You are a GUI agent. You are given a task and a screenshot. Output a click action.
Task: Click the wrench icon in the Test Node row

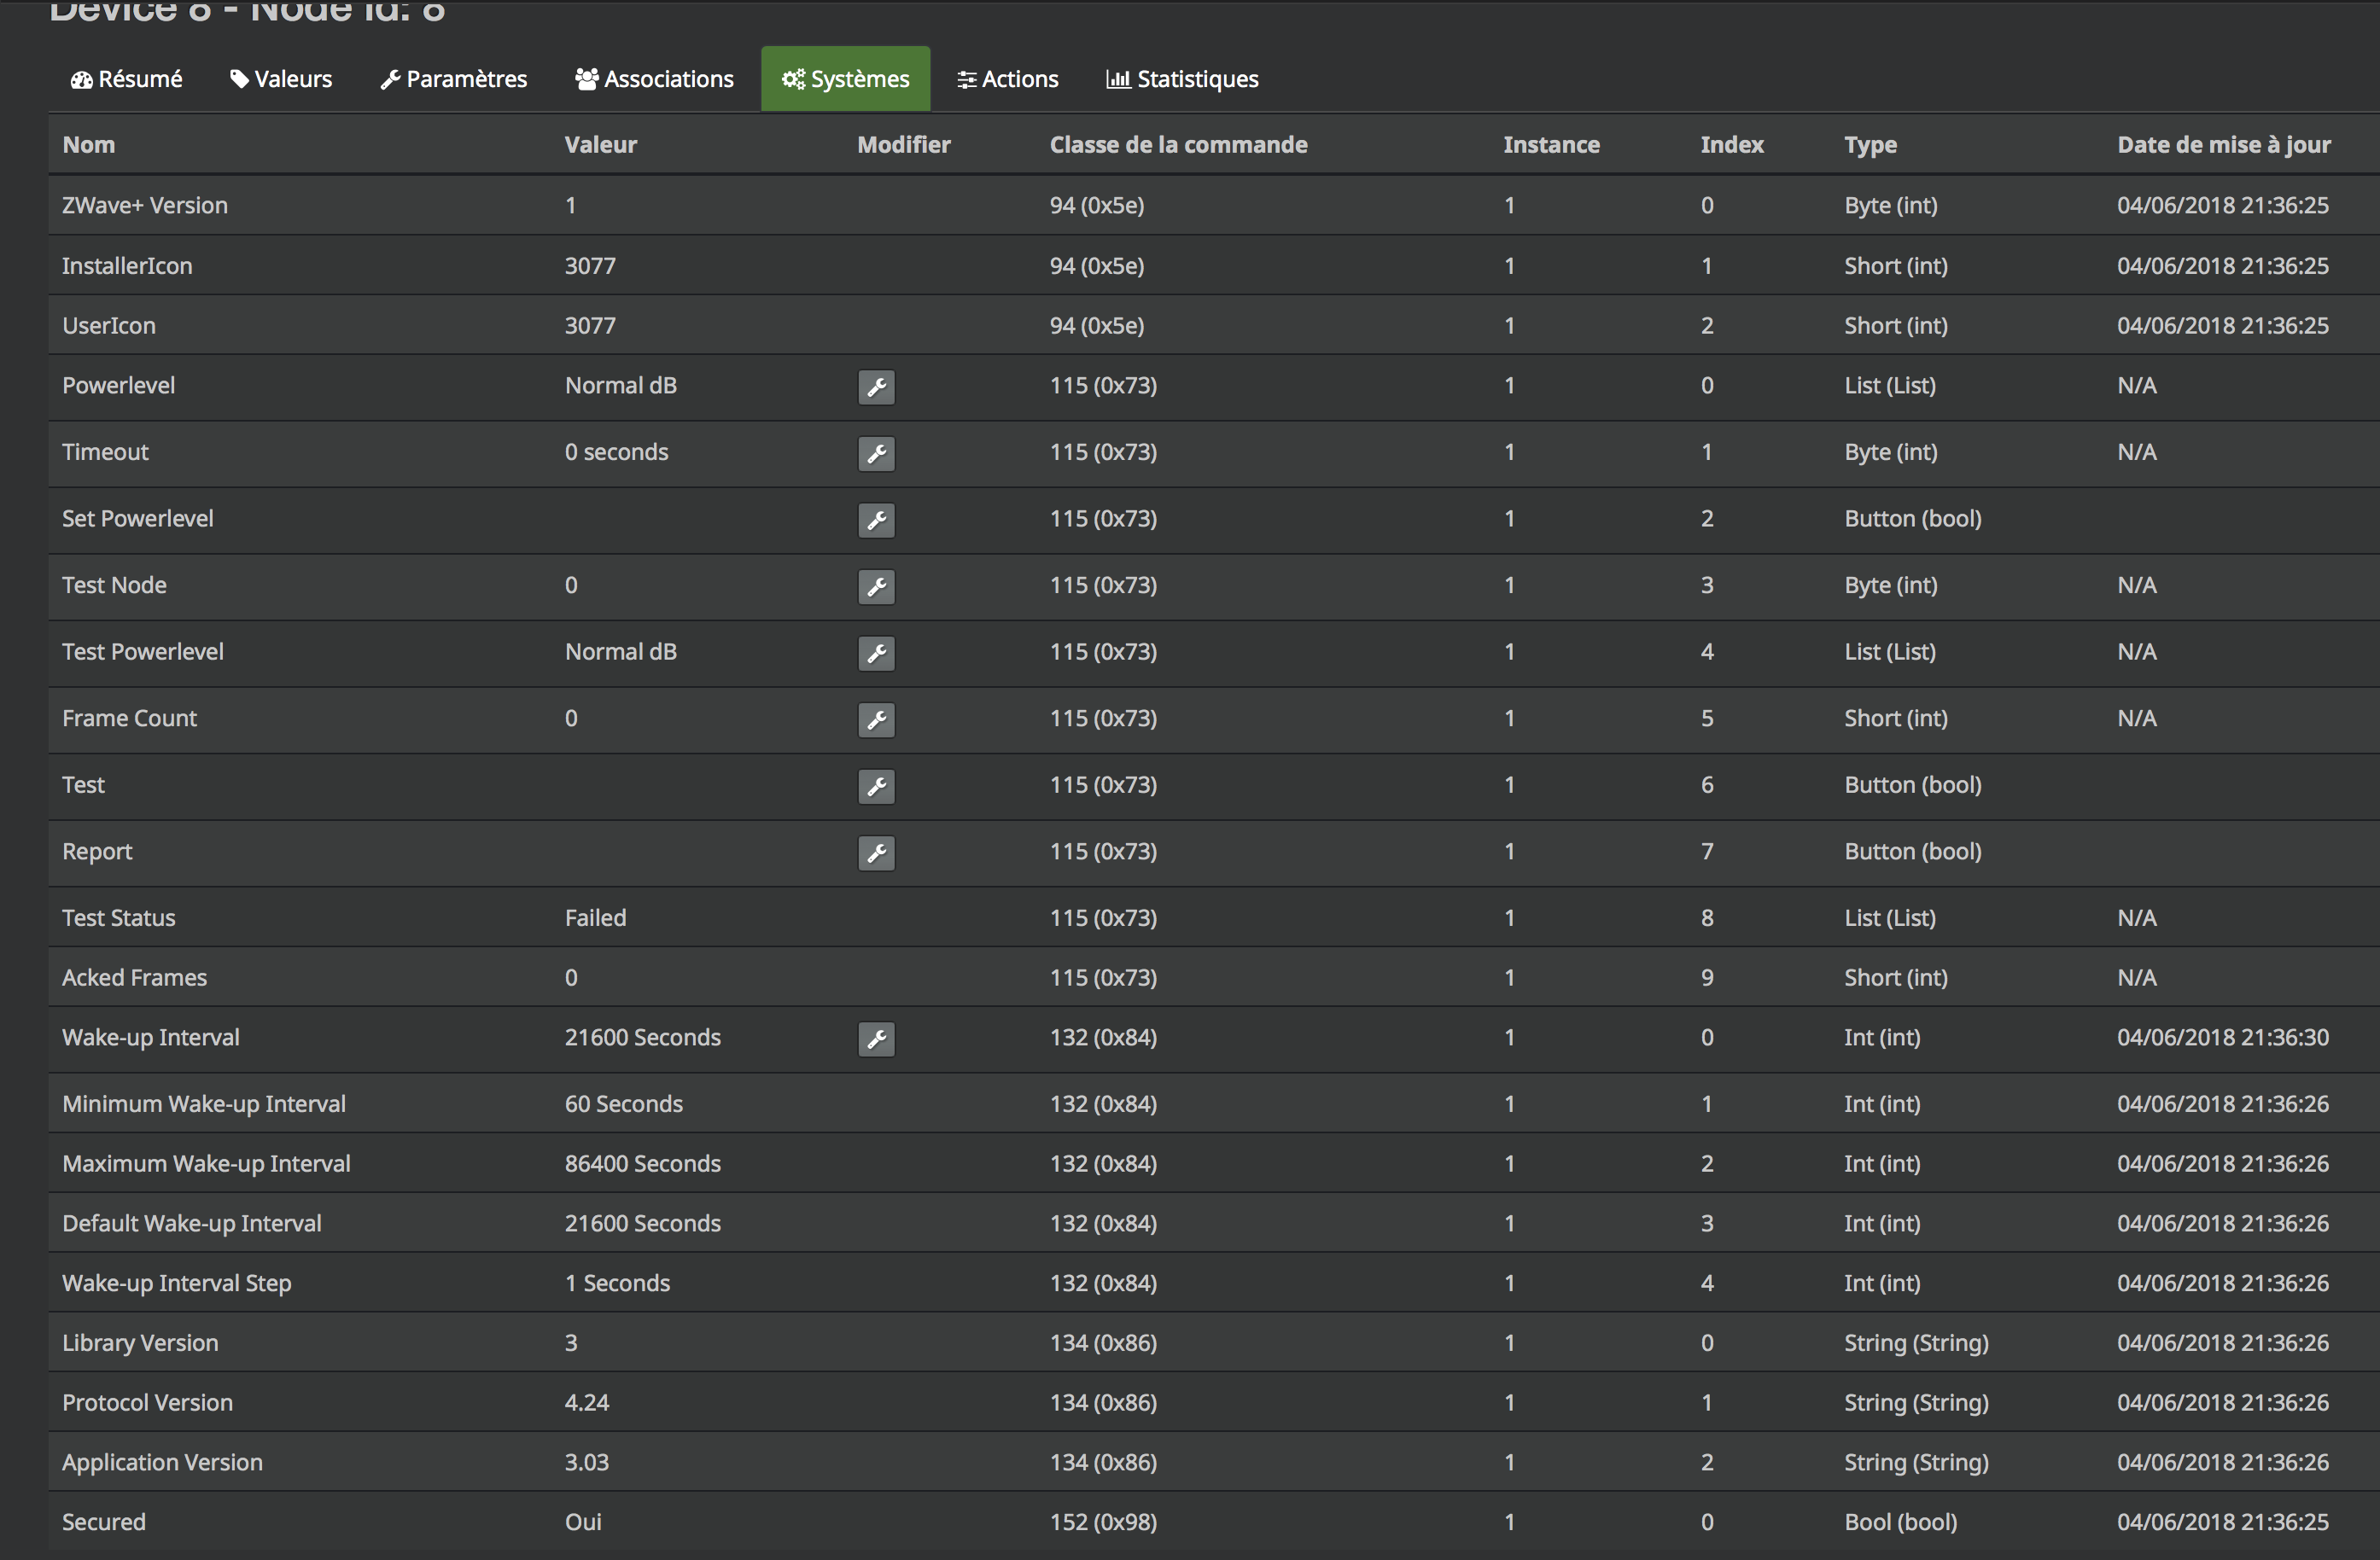[x=876, y=587]
